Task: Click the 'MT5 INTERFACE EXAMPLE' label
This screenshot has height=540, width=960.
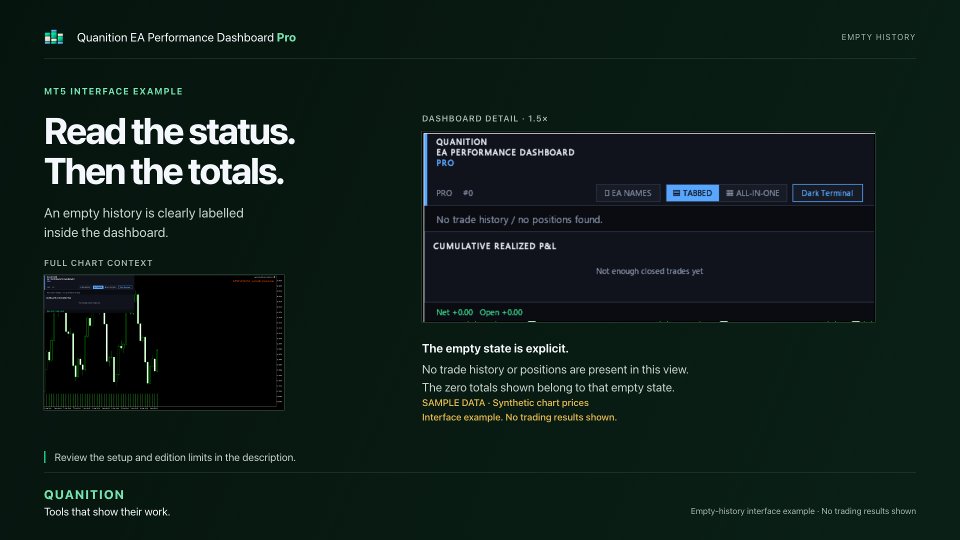Action: pos(113,91)
